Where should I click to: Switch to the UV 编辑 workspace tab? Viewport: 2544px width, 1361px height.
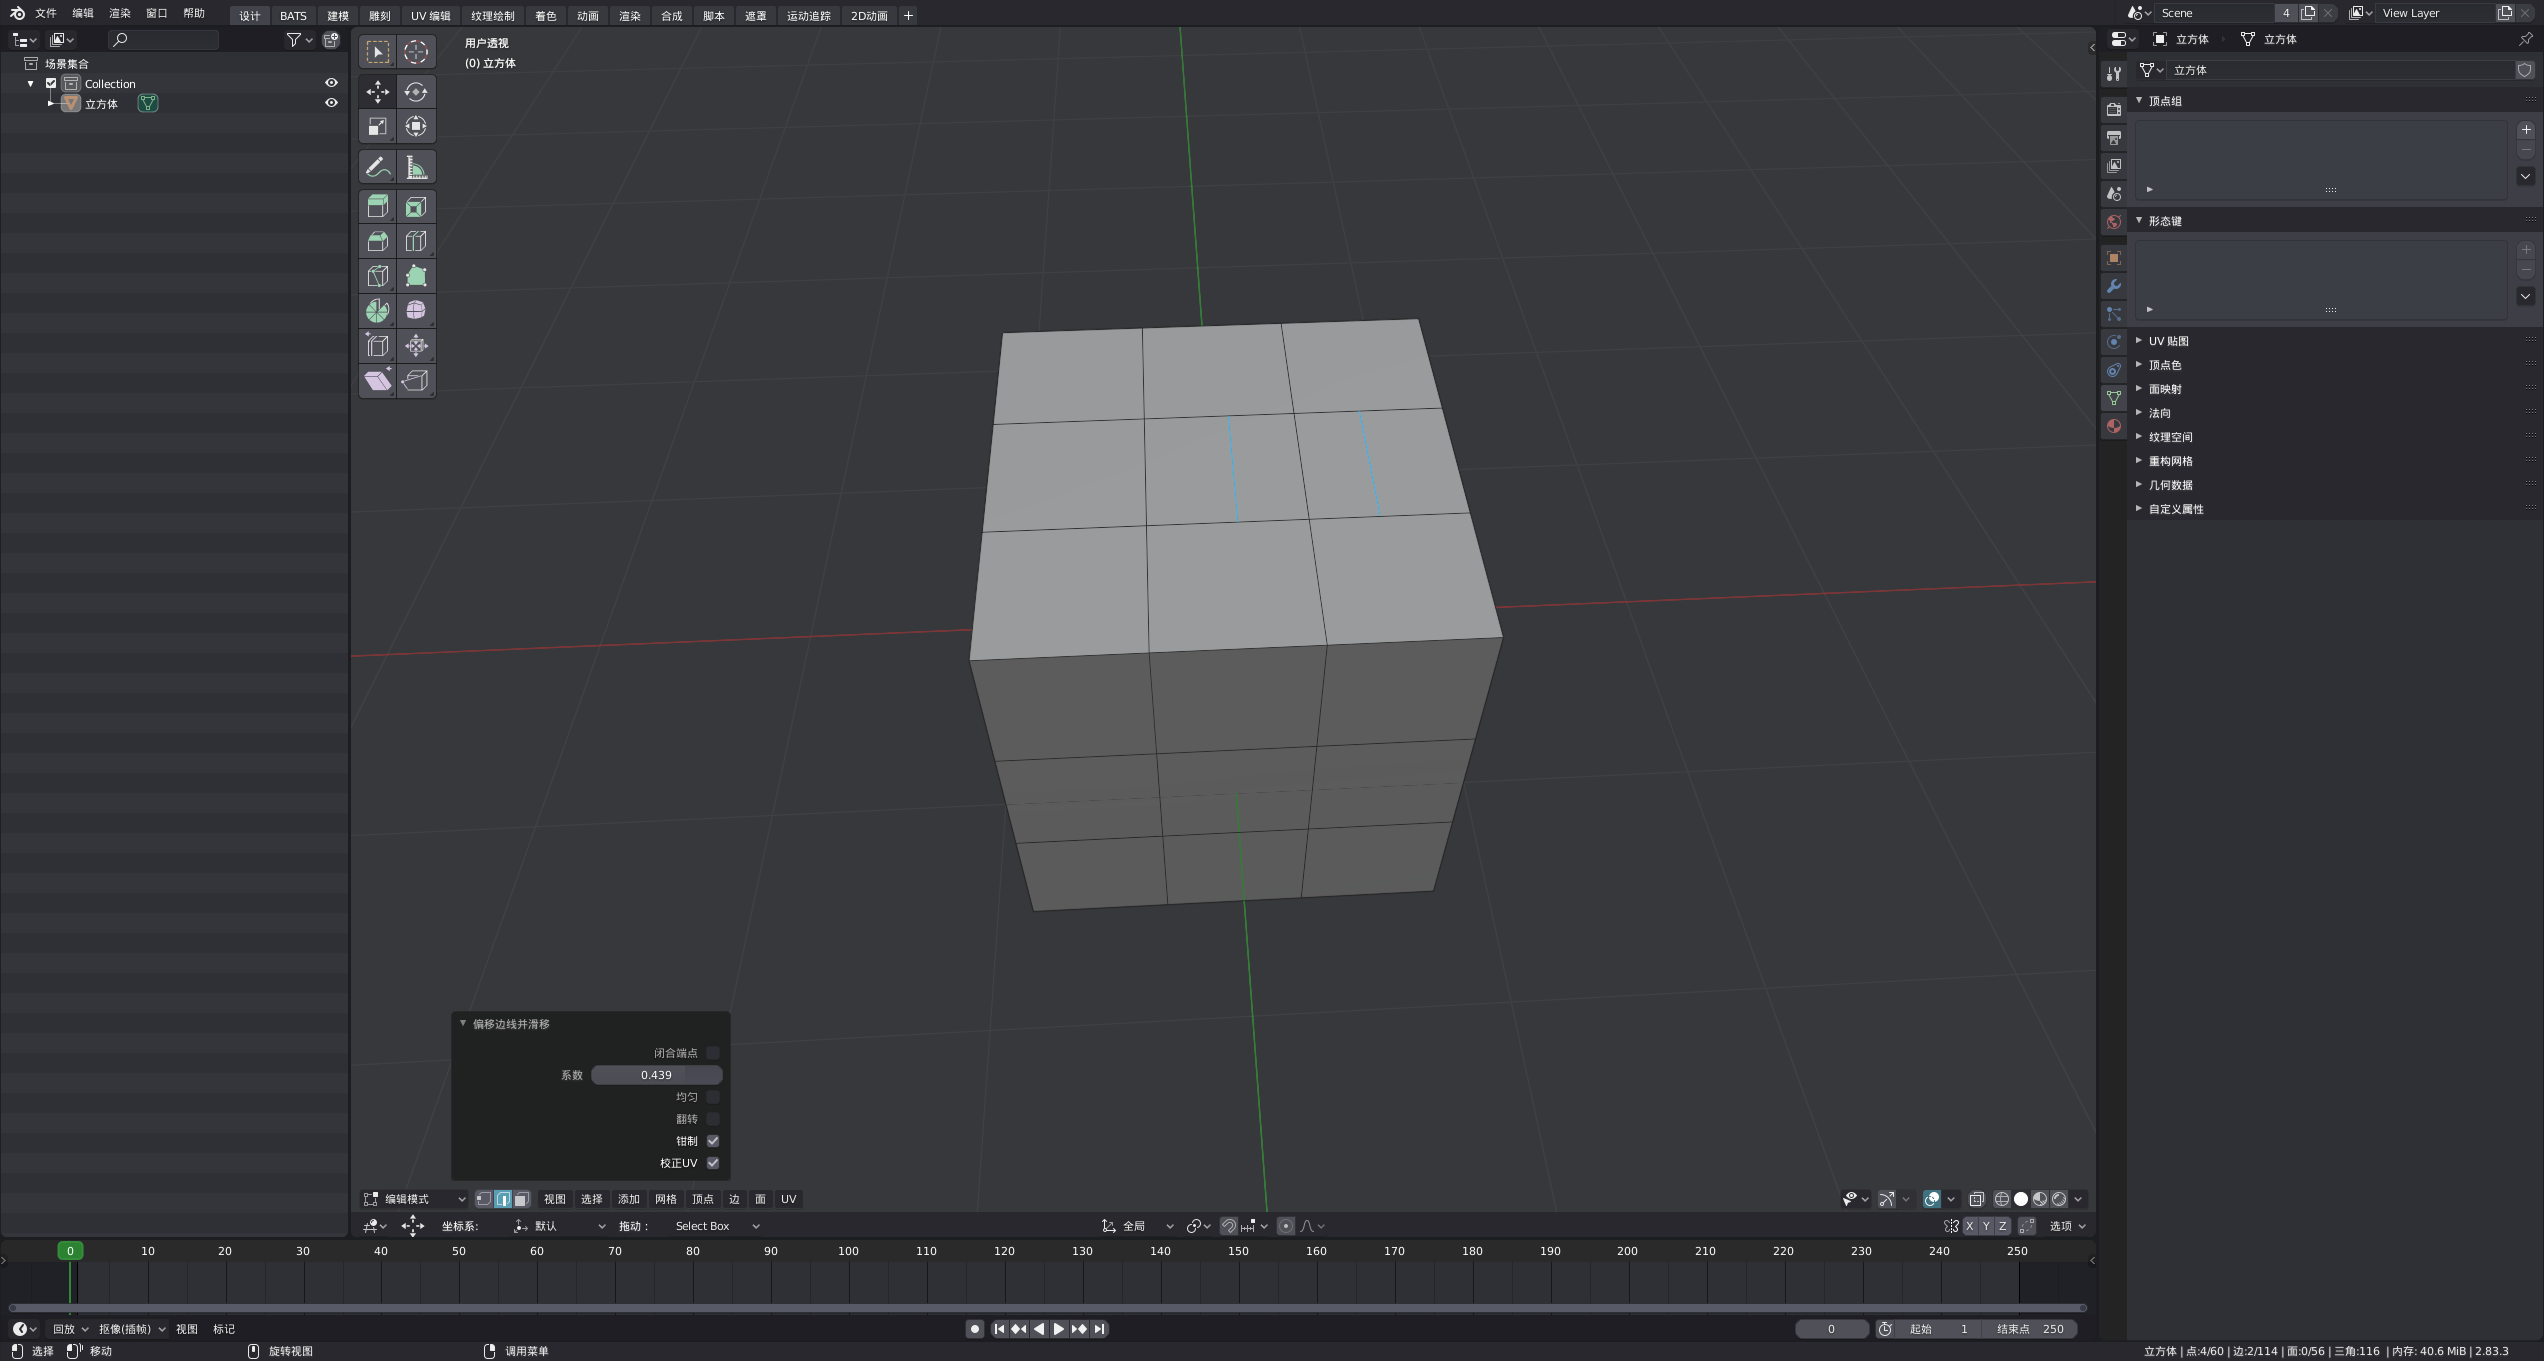(430, 16)
